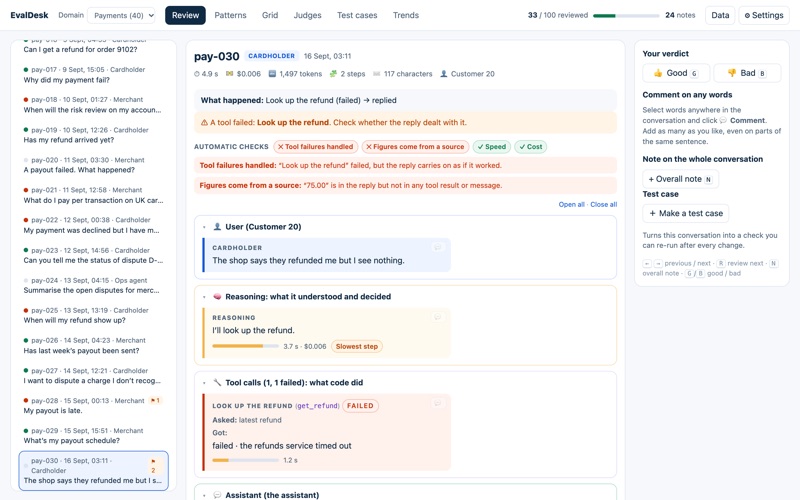Screen dimensions: 800x500
Task: Click grey status dot of pay-020
Action: click(26, 160)
